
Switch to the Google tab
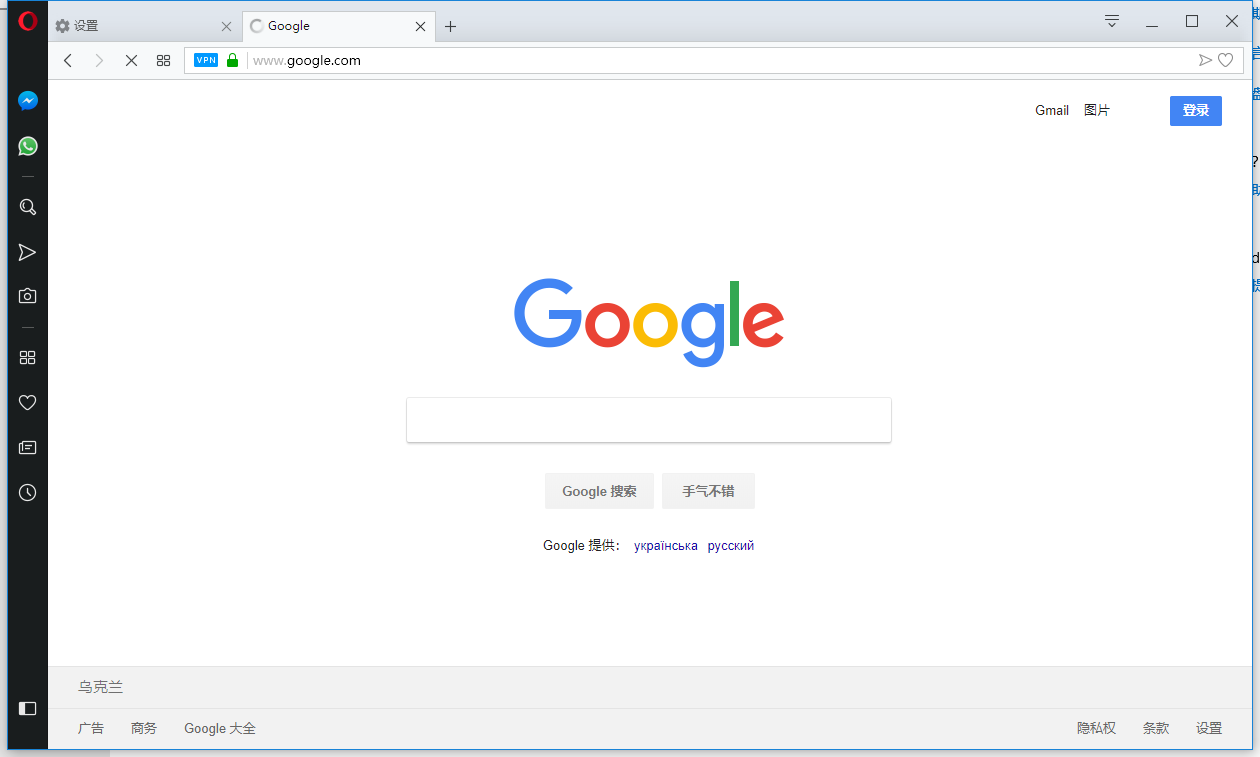[x=339, y=27]
